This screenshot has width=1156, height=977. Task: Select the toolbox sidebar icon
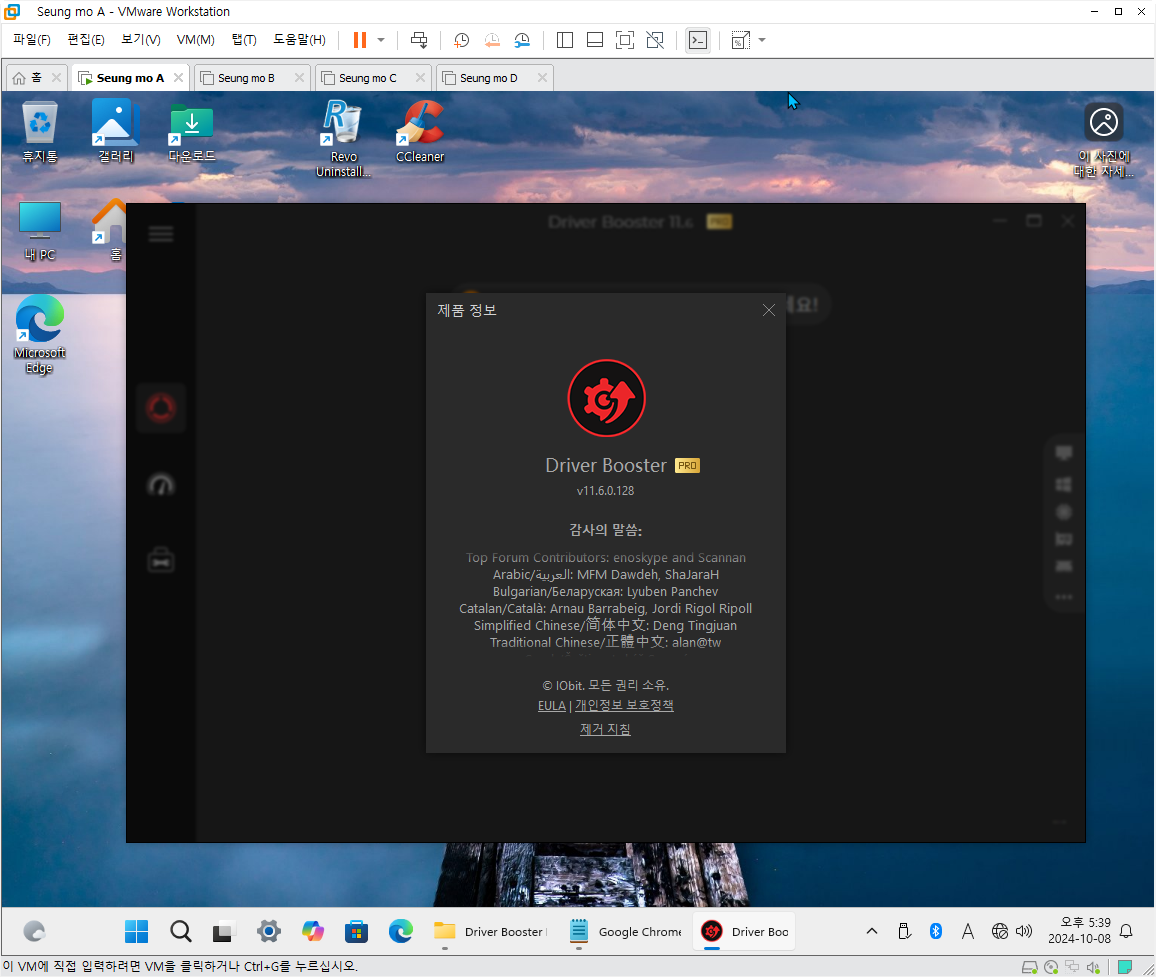pyautogui.click(x=161, y=560)
